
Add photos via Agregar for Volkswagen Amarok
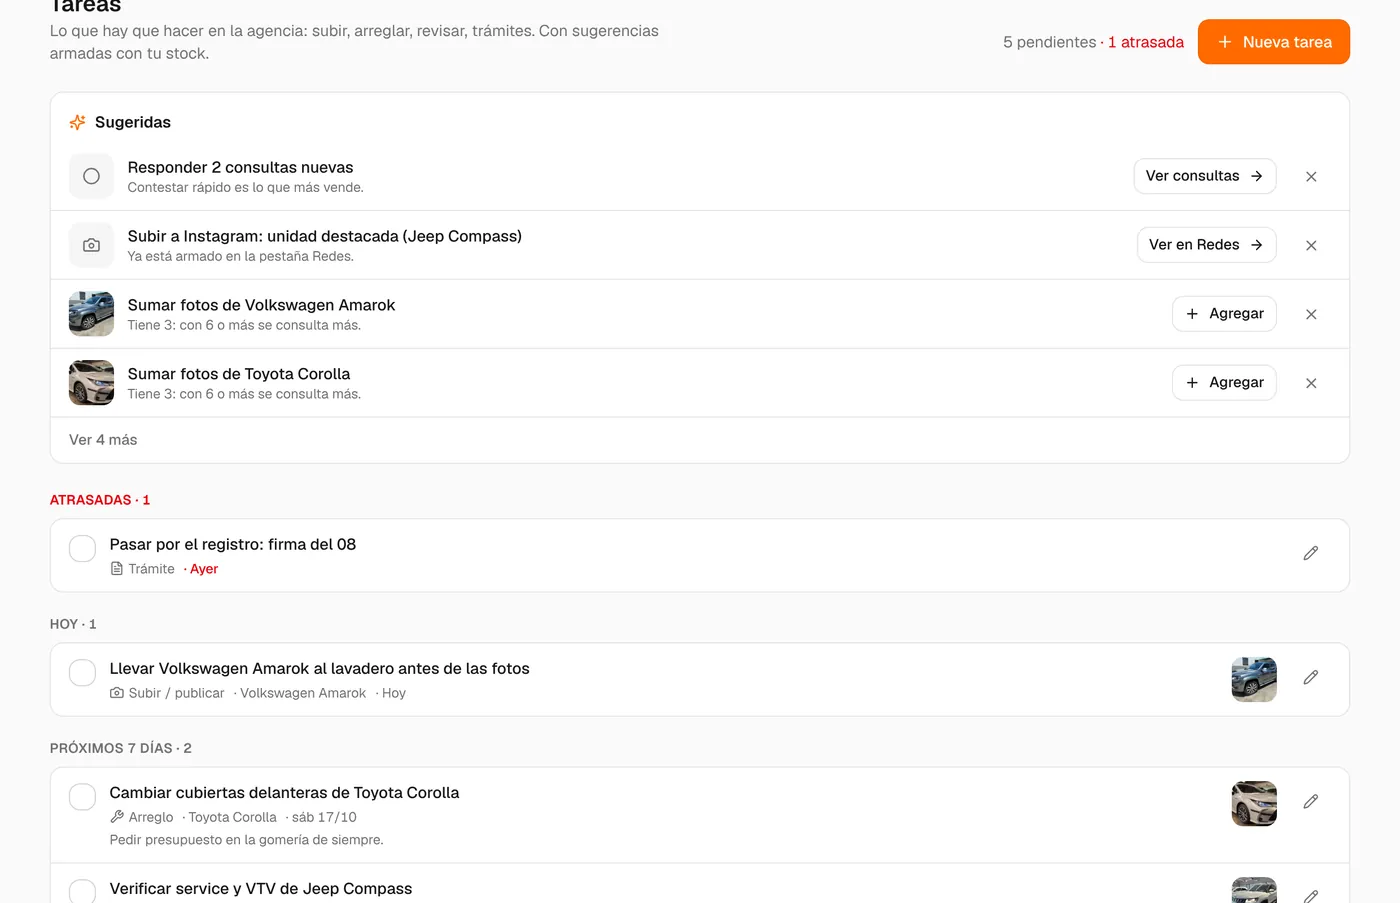1224,314
